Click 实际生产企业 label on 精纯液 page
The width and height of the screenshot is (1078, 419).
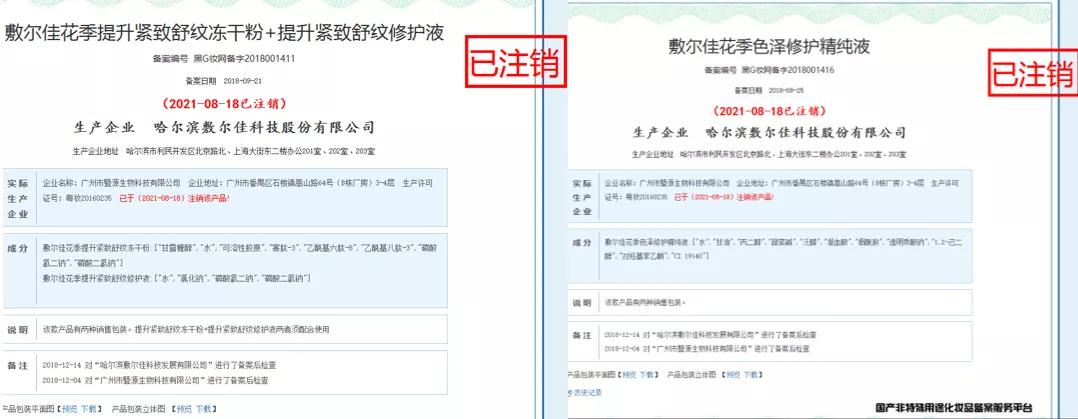click(x=581, y=197)
